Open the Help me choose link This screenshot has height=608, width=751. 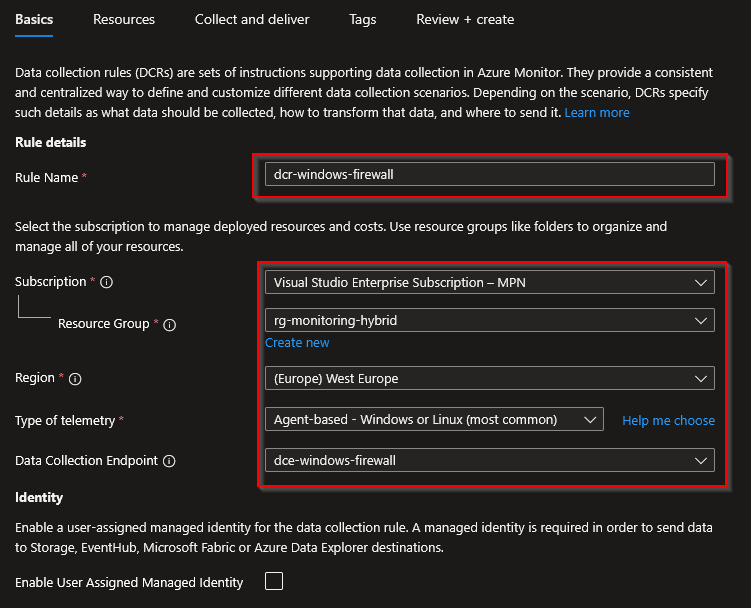tap(668, 420)
